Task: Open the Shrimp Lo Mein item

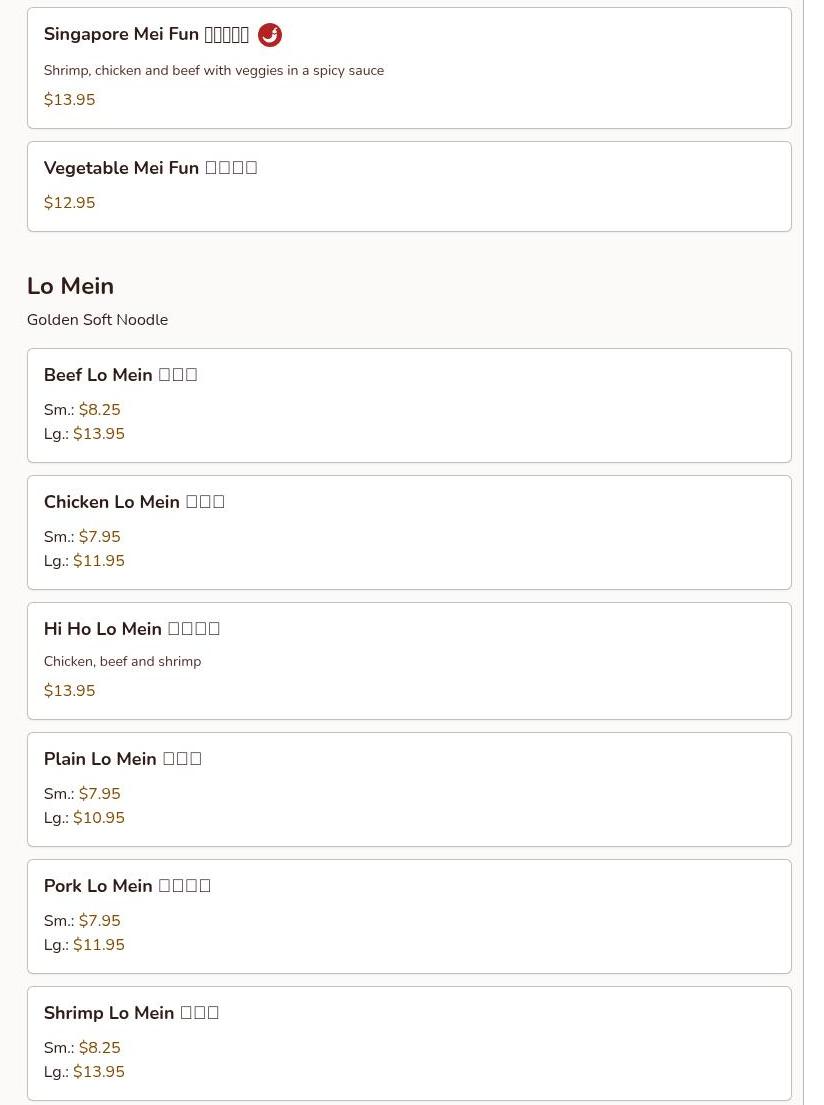Action: [x=109, y=1013]
